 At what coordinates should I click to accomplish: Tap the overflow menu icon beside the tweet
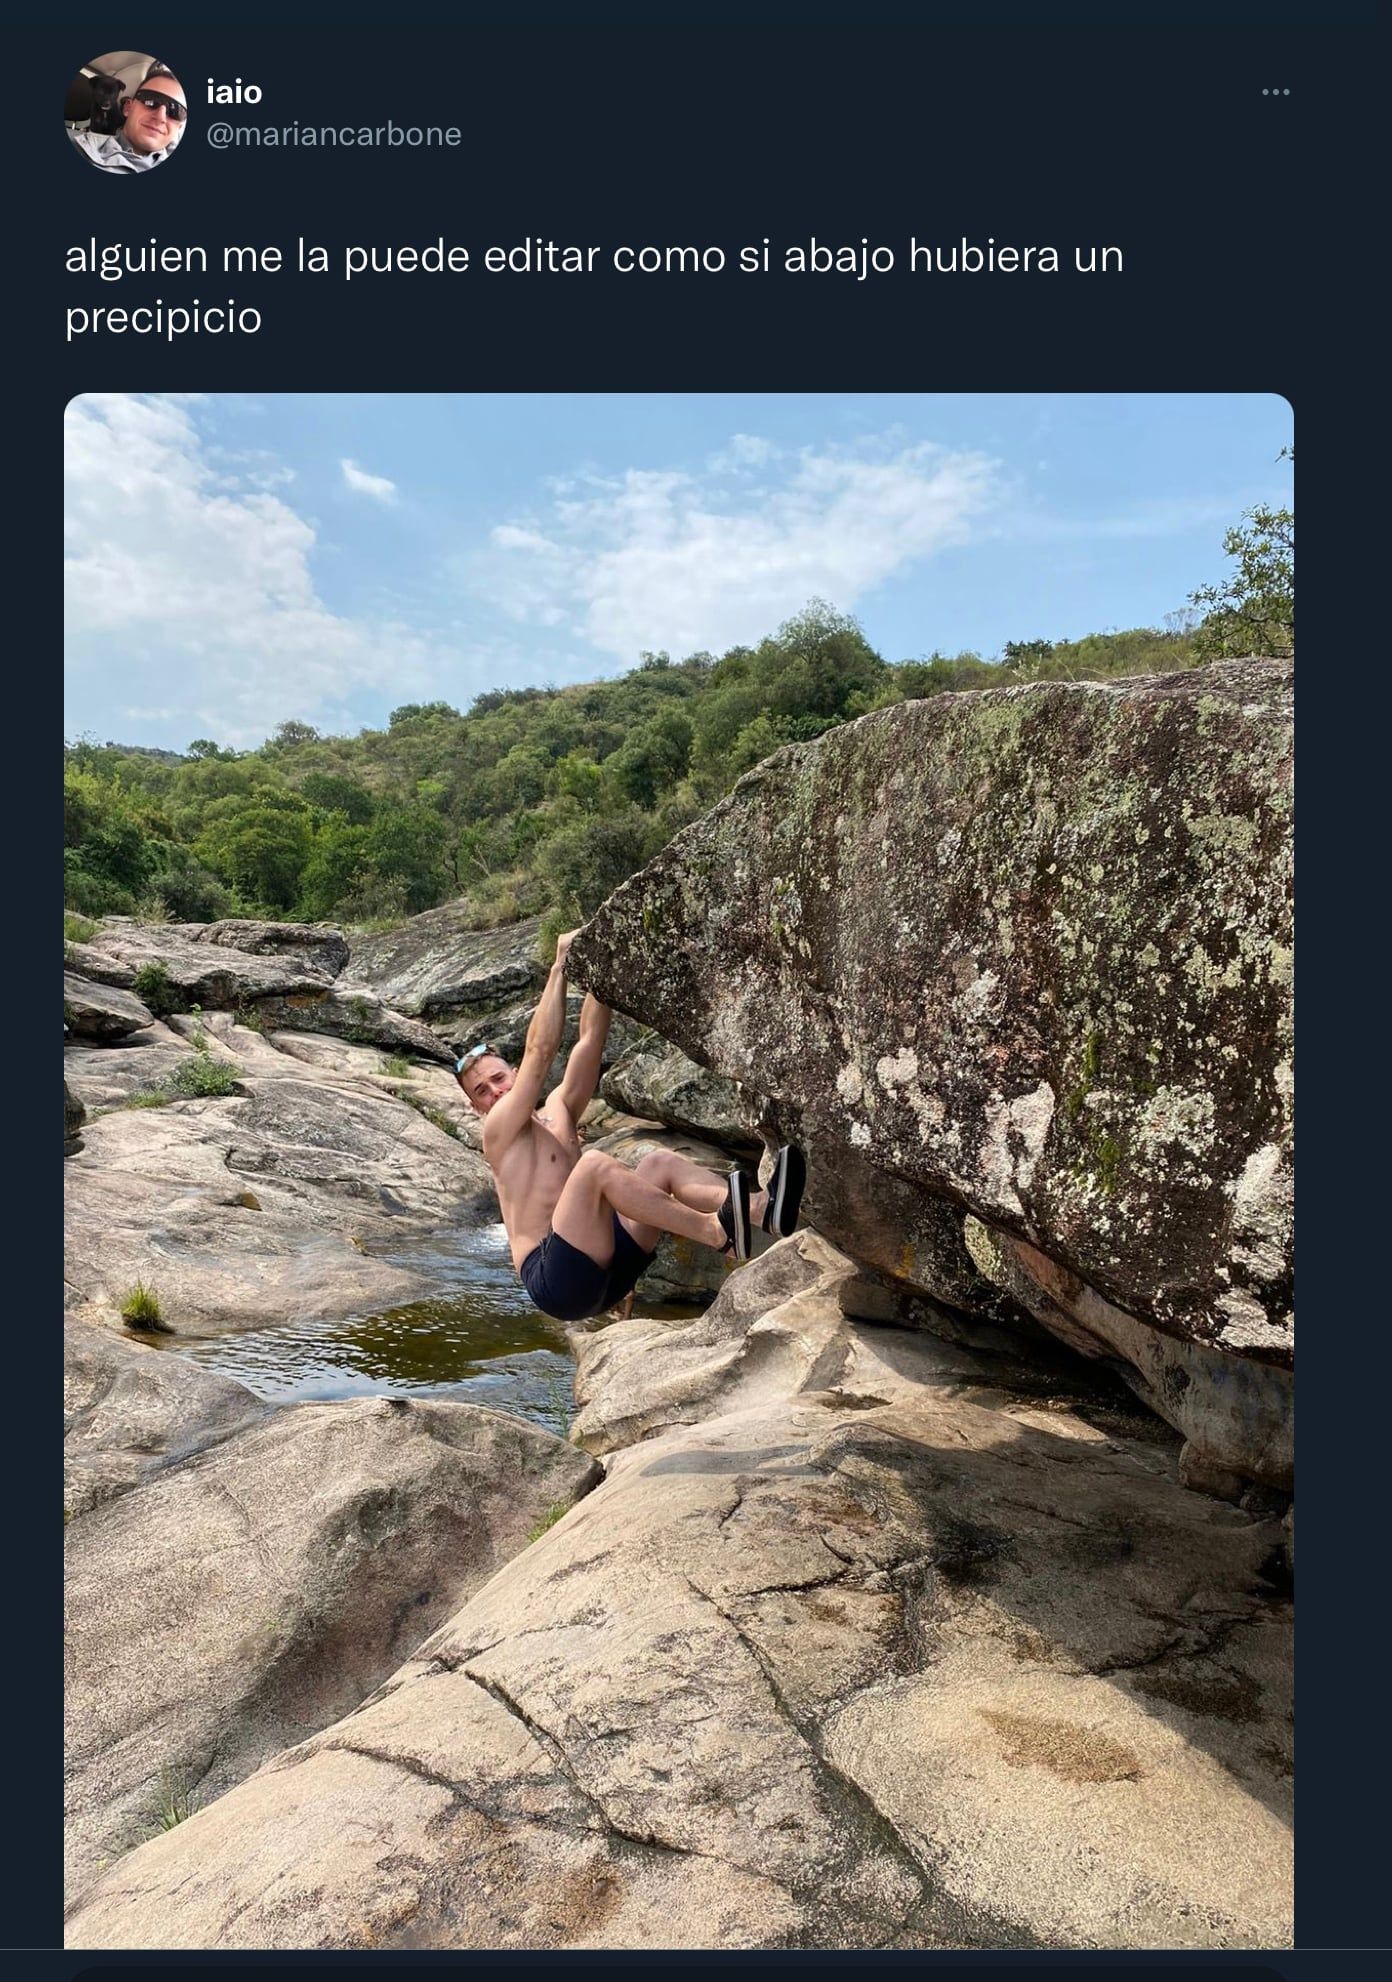pyautogui.click(x=1274, y=90)
